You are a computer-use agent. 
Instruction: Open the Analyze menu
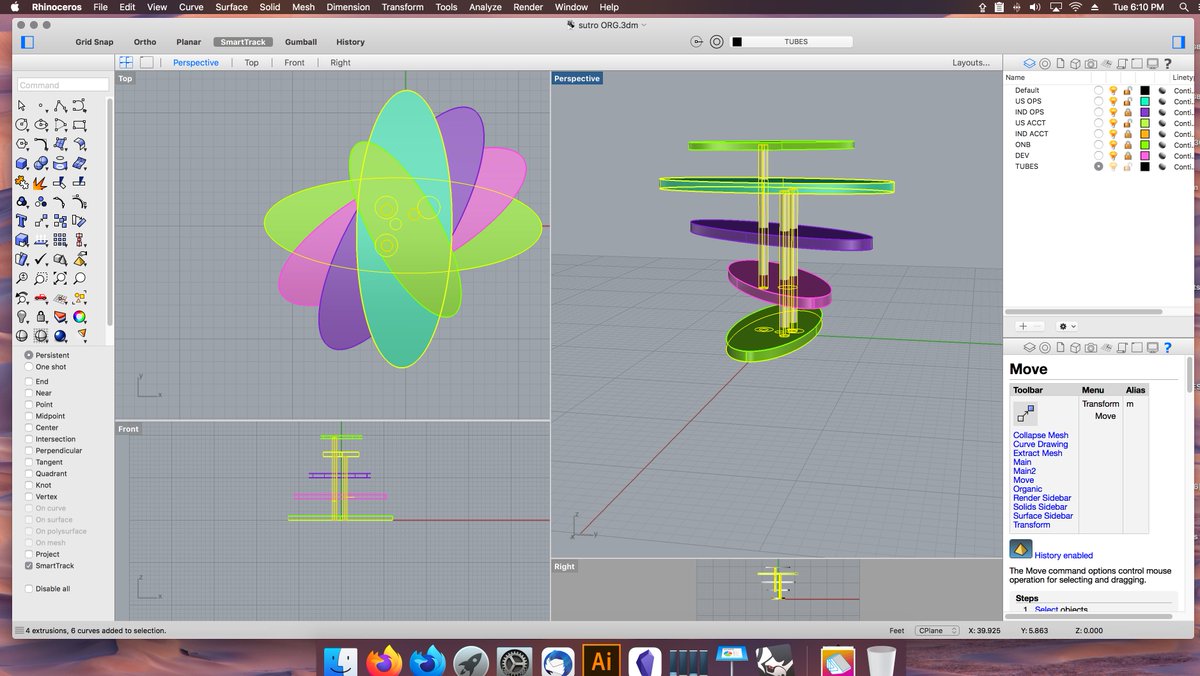point(485,7)
